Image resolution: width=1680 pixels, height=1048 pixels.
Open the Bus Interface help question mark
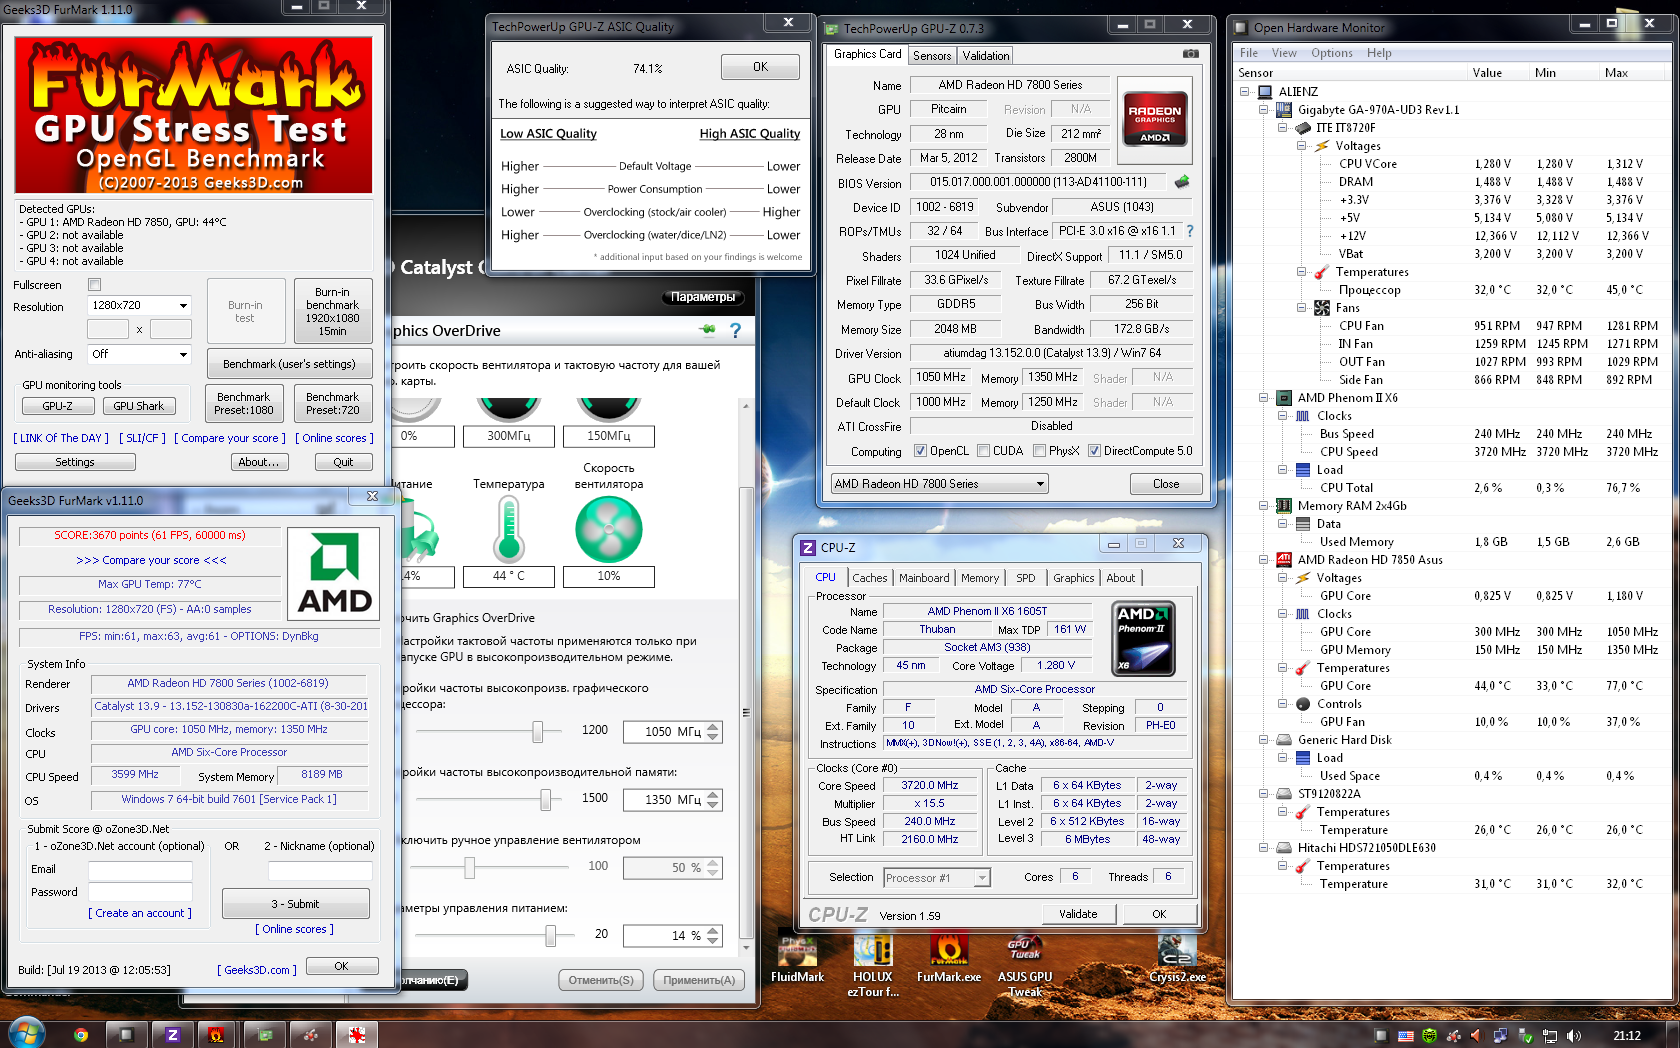[x=1190, y=231]
